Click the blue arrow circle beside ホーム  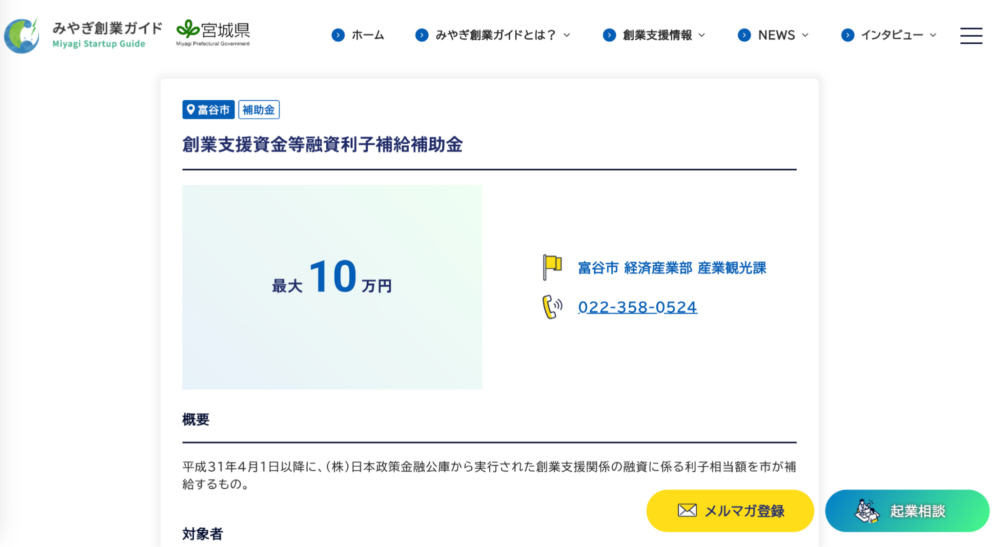(338, 35)
